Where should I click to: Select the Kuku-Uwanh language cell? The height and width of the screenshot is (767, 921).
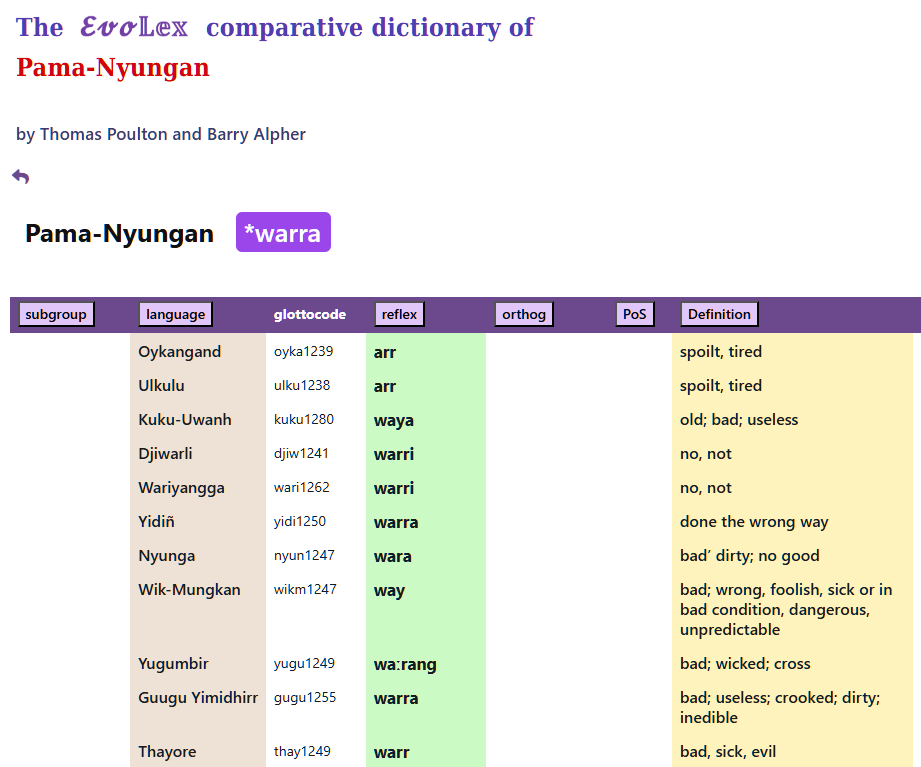point(185,419)
